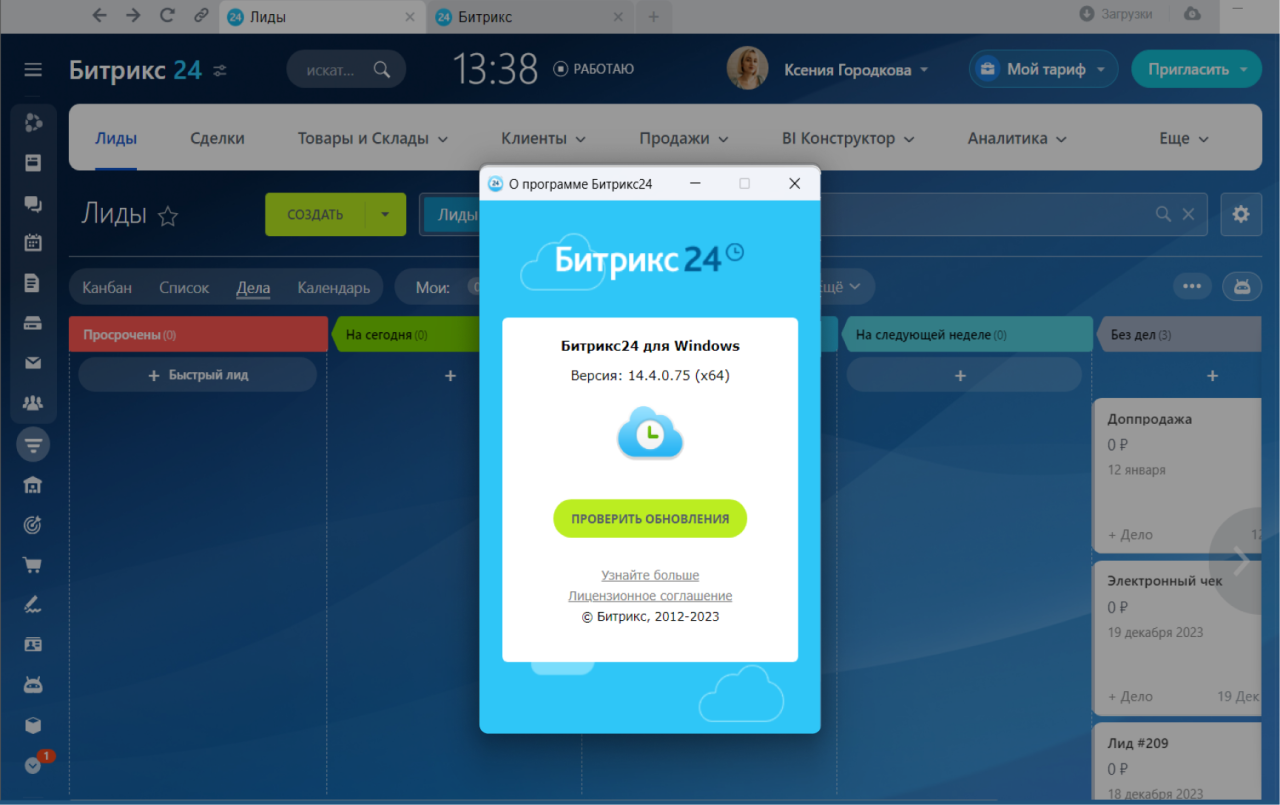Click ПРОВЕРИТЬ ОБНОВЛЕНИЯ button
Viewport: 1280px width, 805px height.
pyautogui.click(x=650, y=519)
